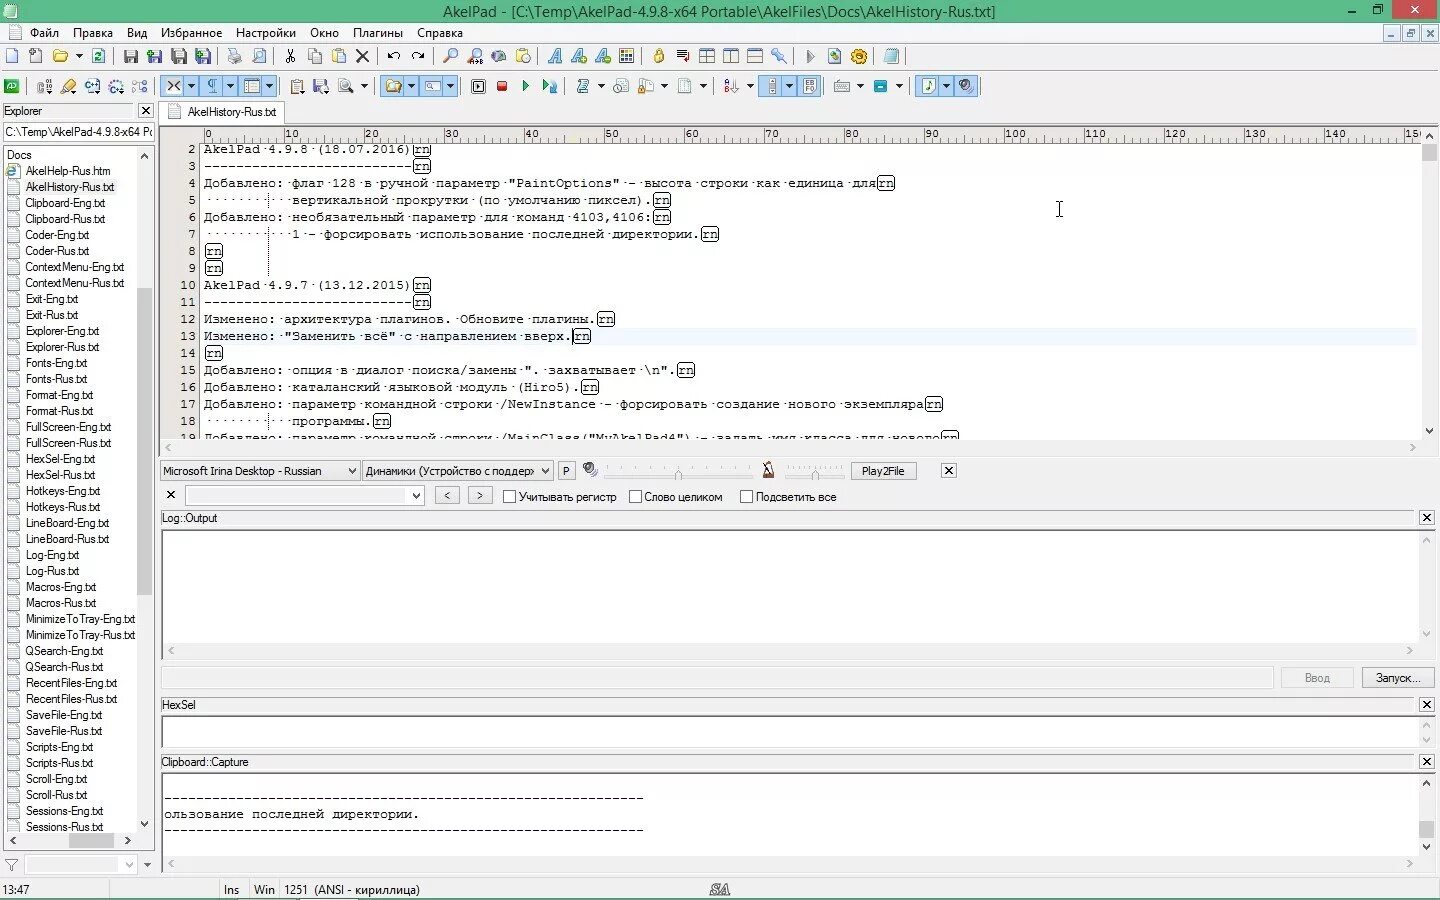
Task: Click the green AkelPad icon on the second toolbar
Action: [x=12, y=86]
